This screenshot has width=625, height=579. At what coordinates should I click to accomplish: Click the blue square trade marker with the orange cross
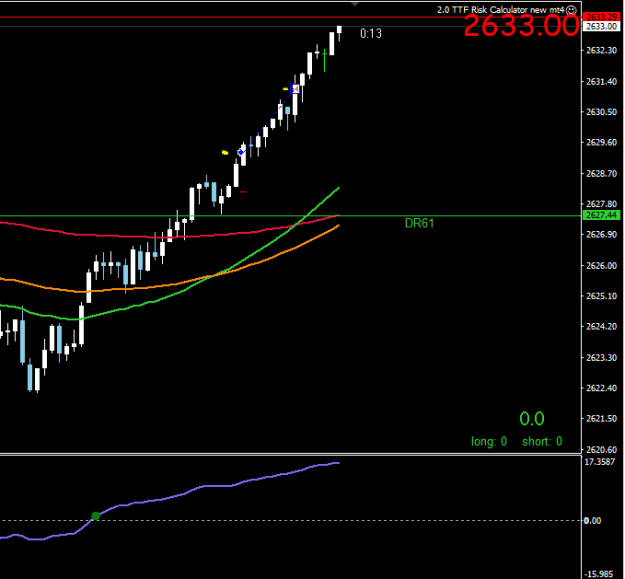coord(295,88)
